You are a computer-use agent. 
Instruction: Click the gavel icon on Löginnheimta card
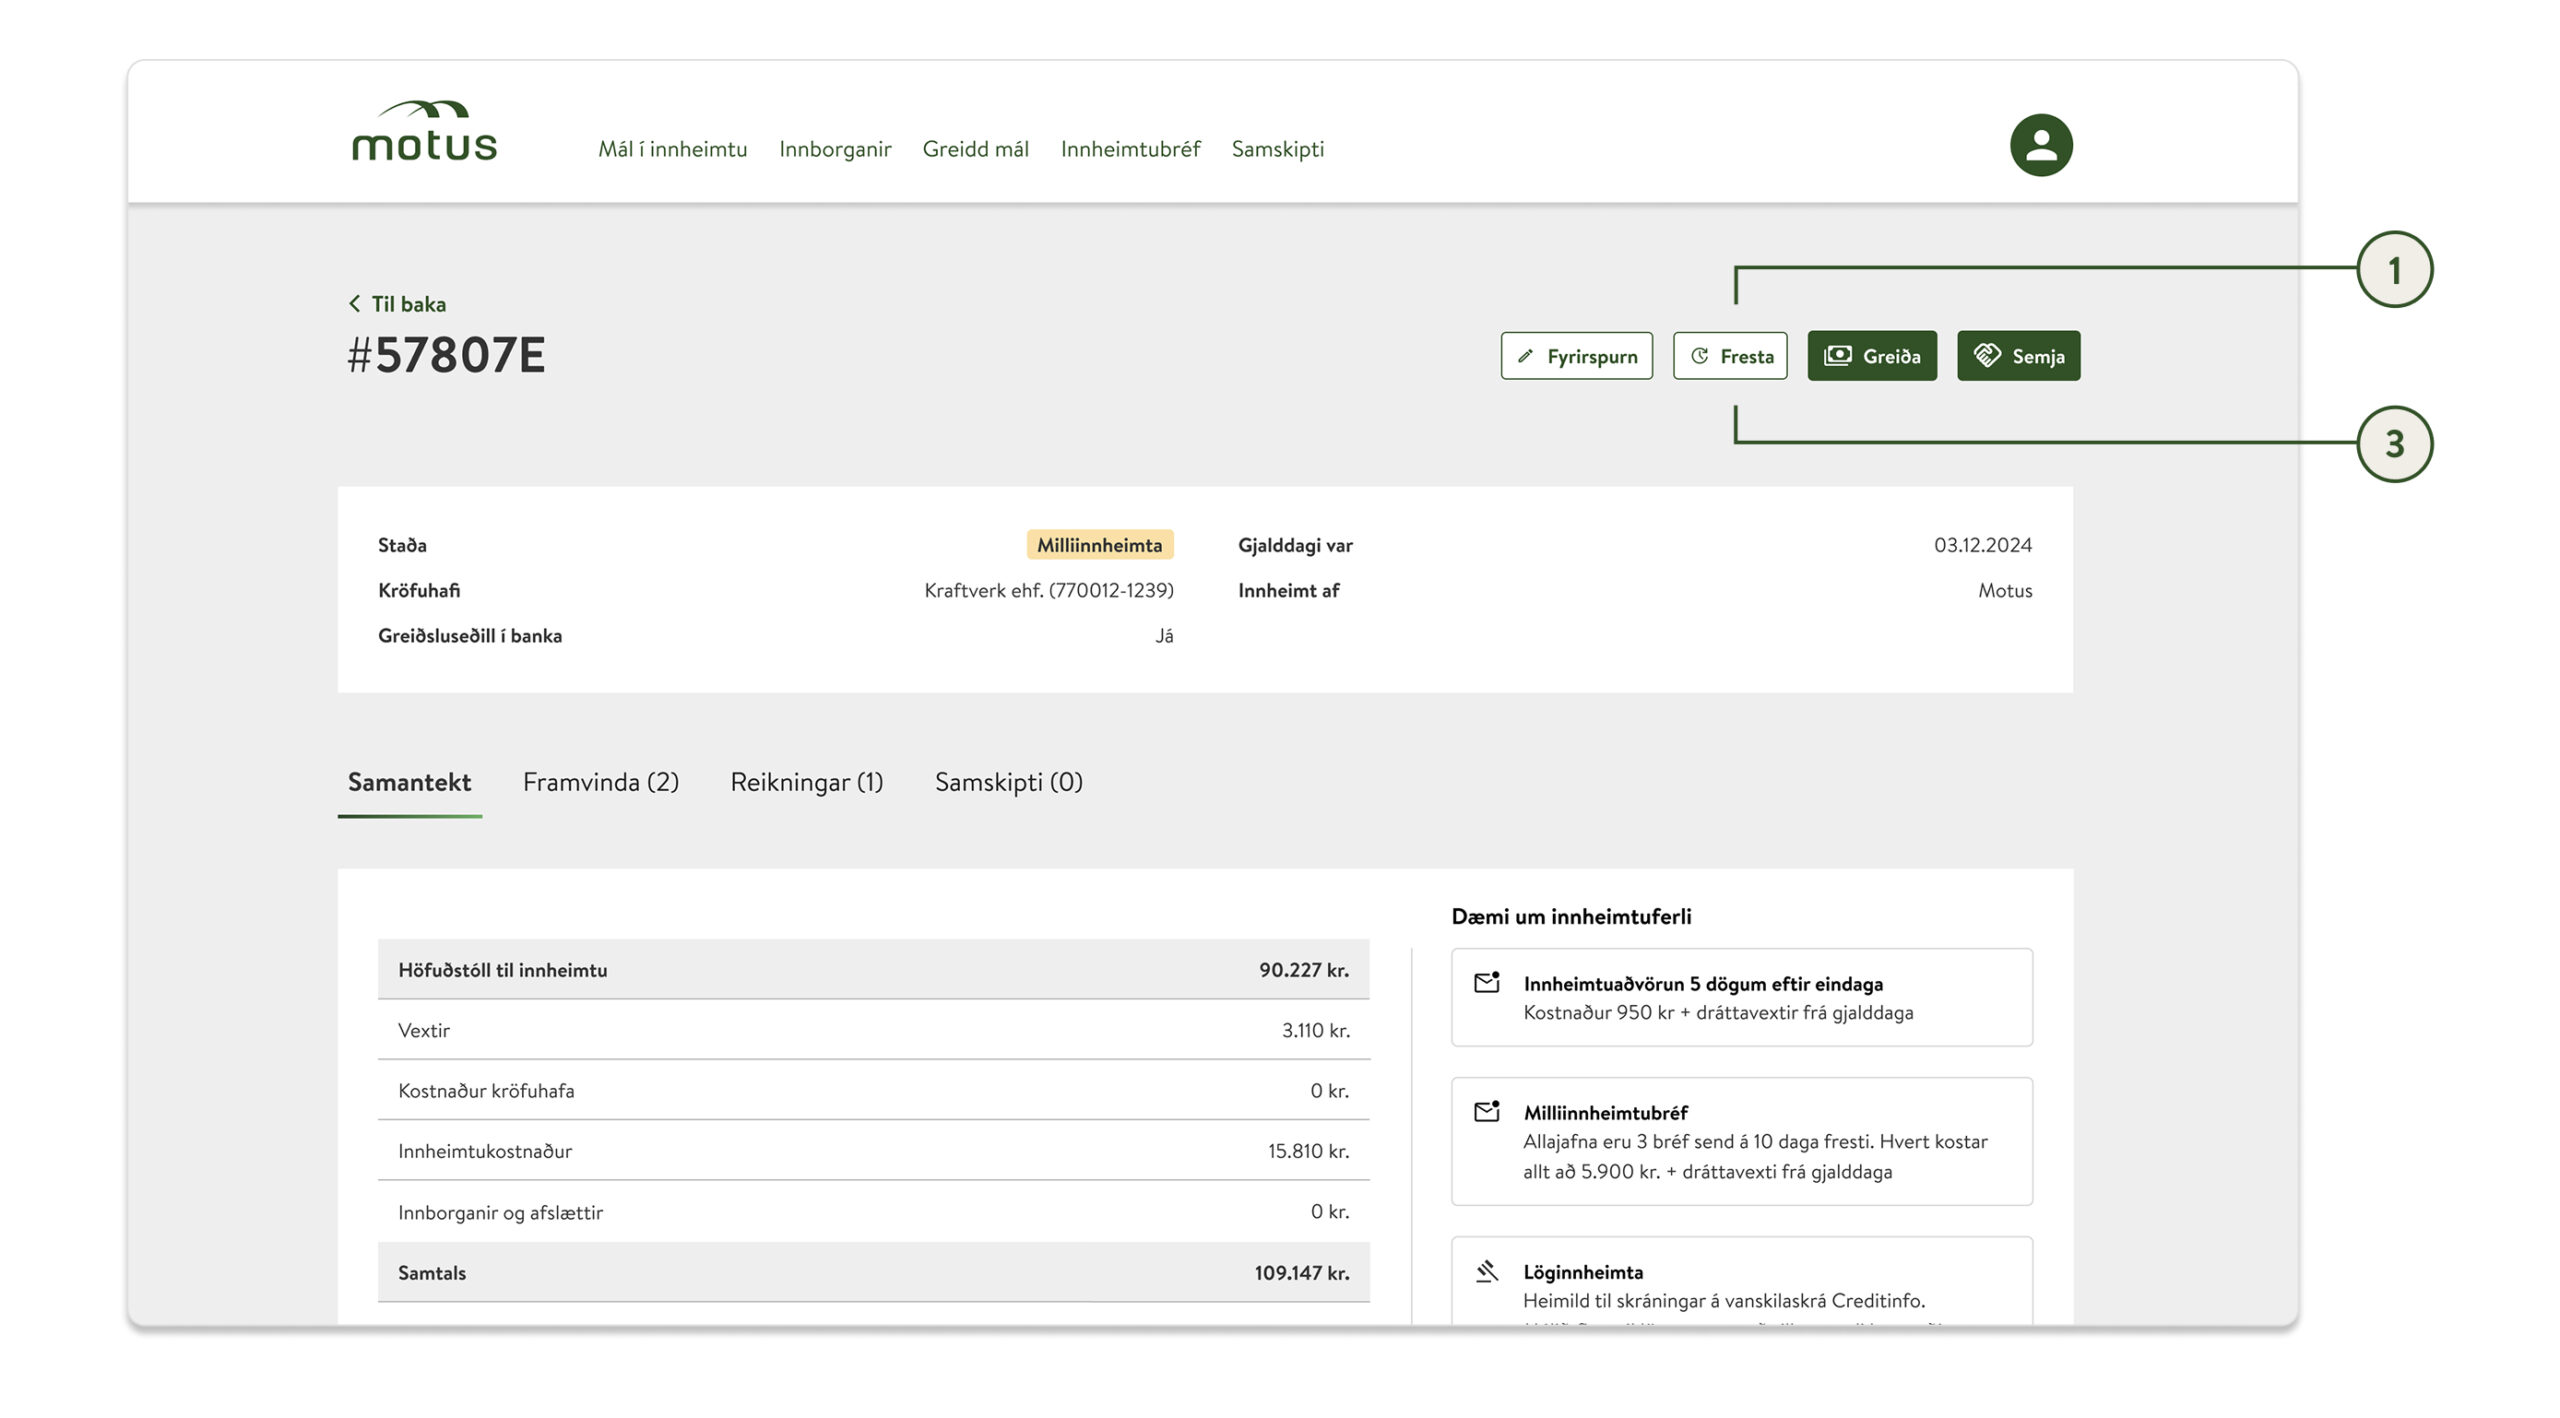(1486, 1271)
